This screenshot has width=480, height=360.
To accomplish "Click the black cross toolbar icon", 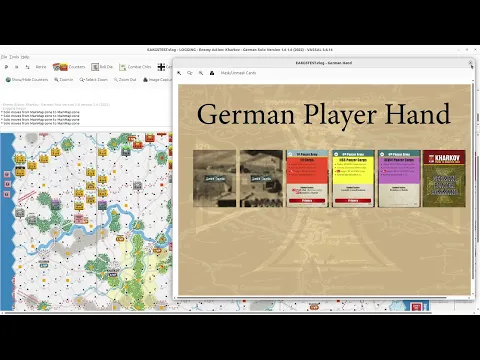I will point(161,67).
